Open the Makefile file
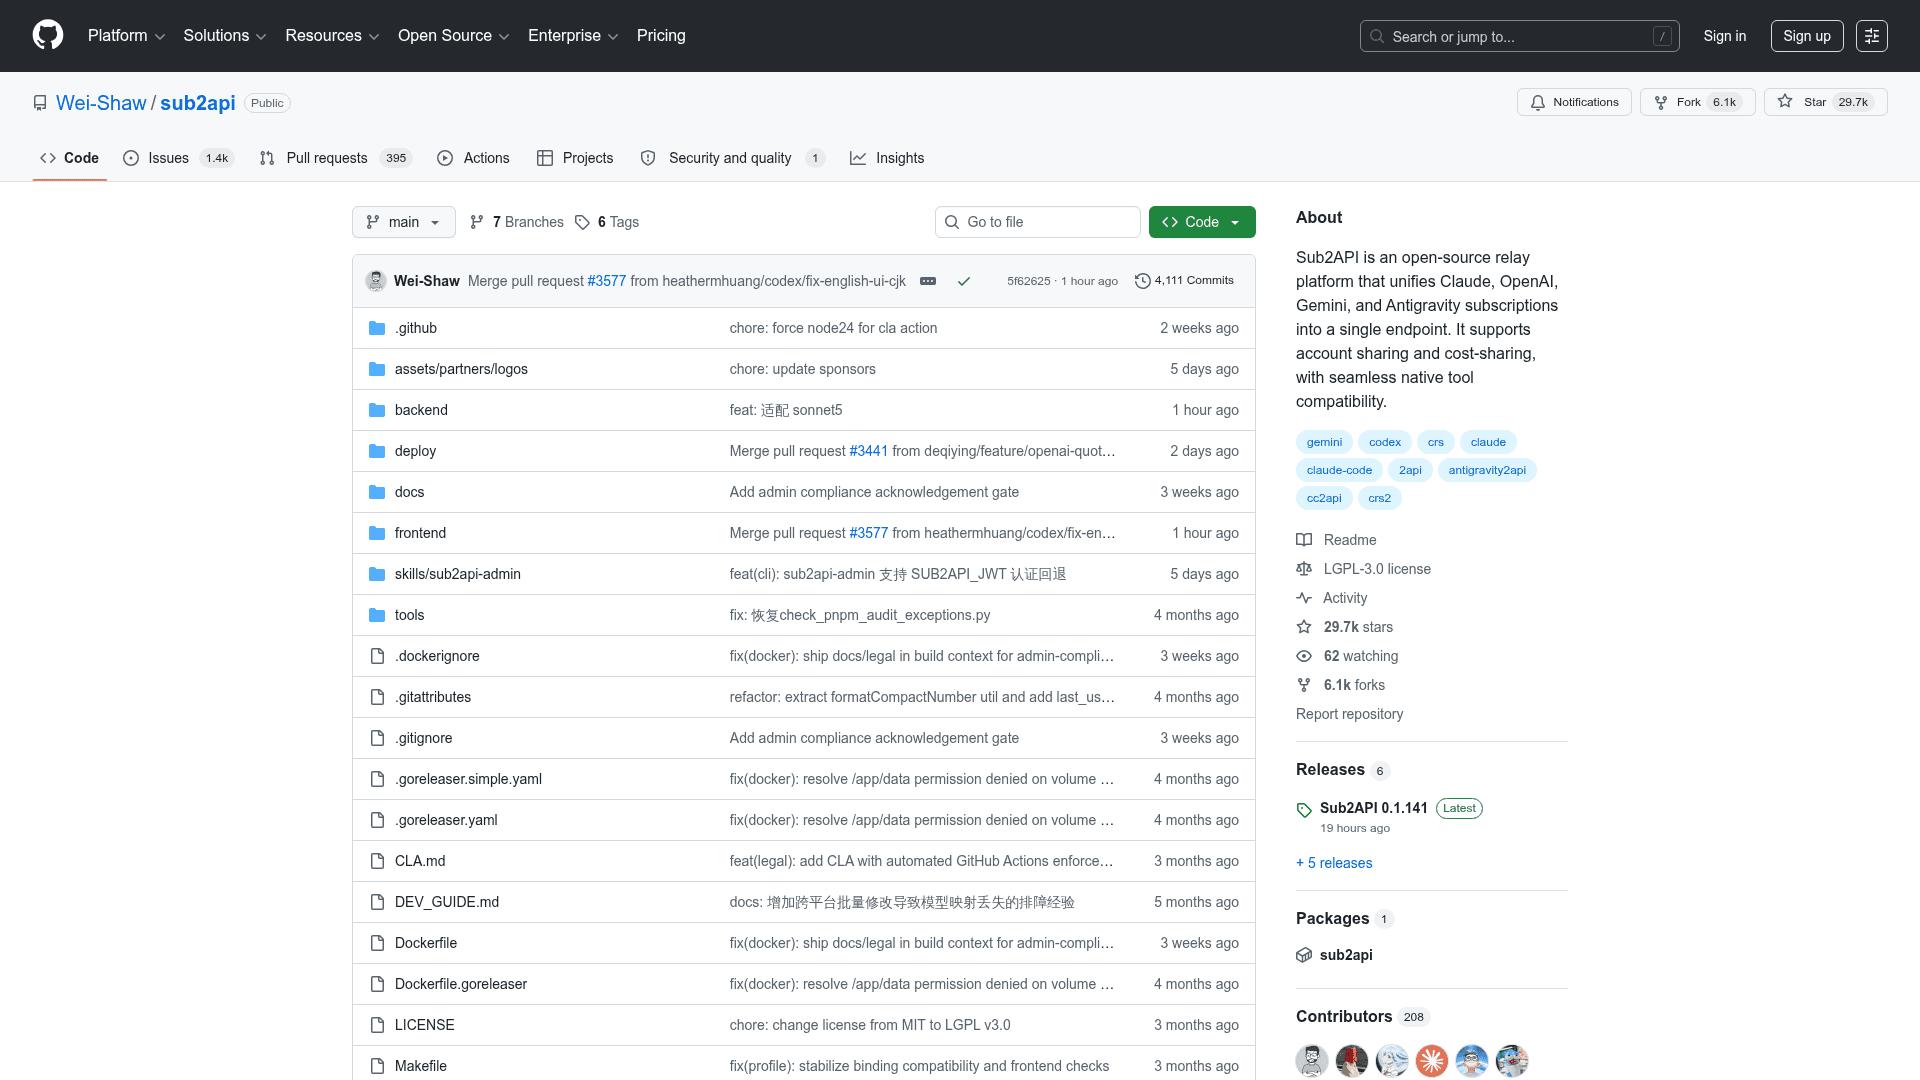 coord(421,1066)
